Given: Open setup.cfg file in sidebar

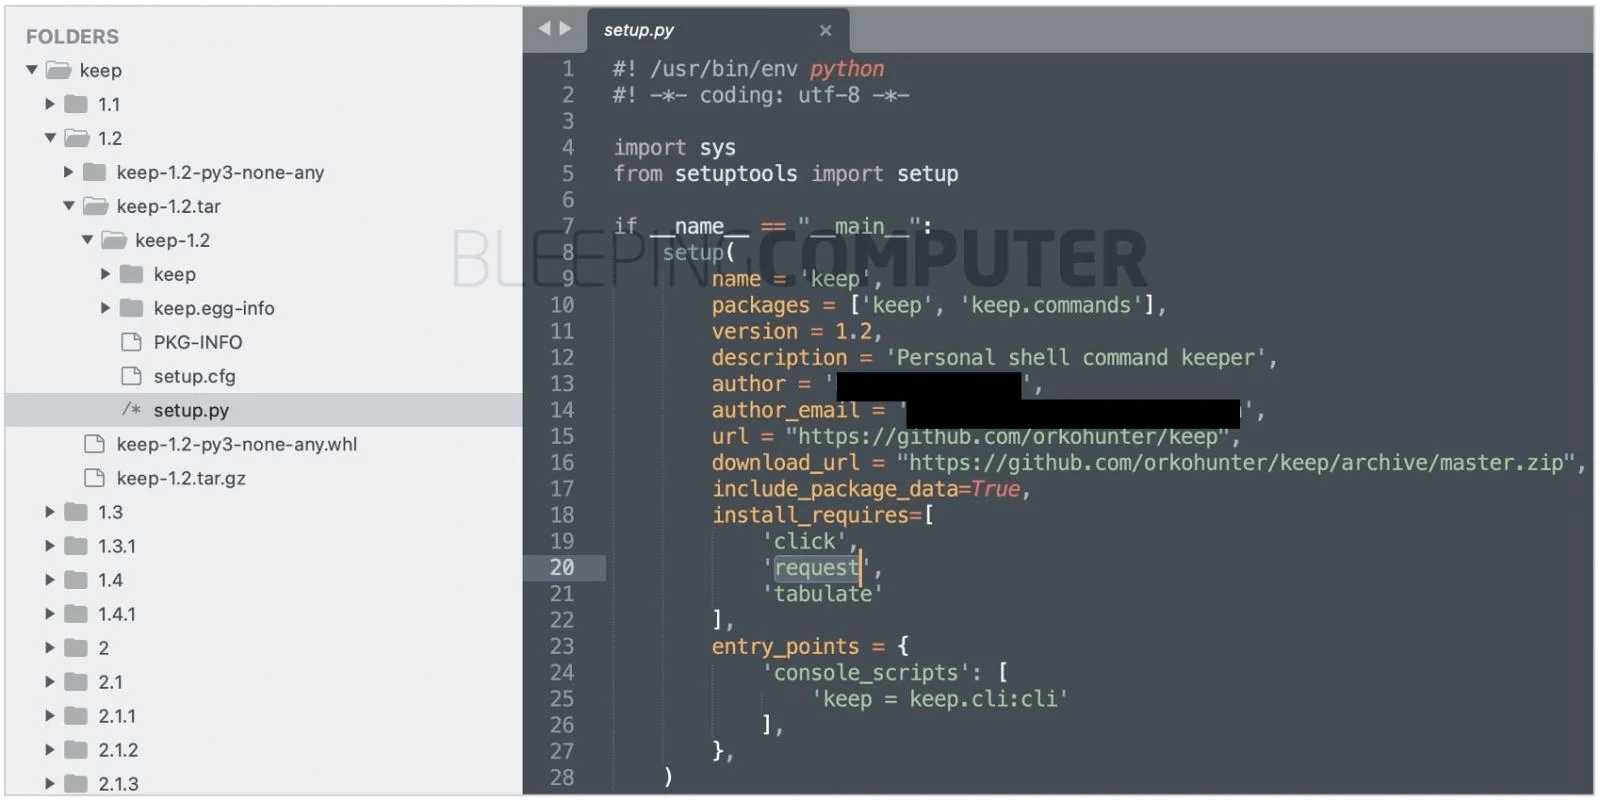Looking at the screenshot, I should point(195,376).
